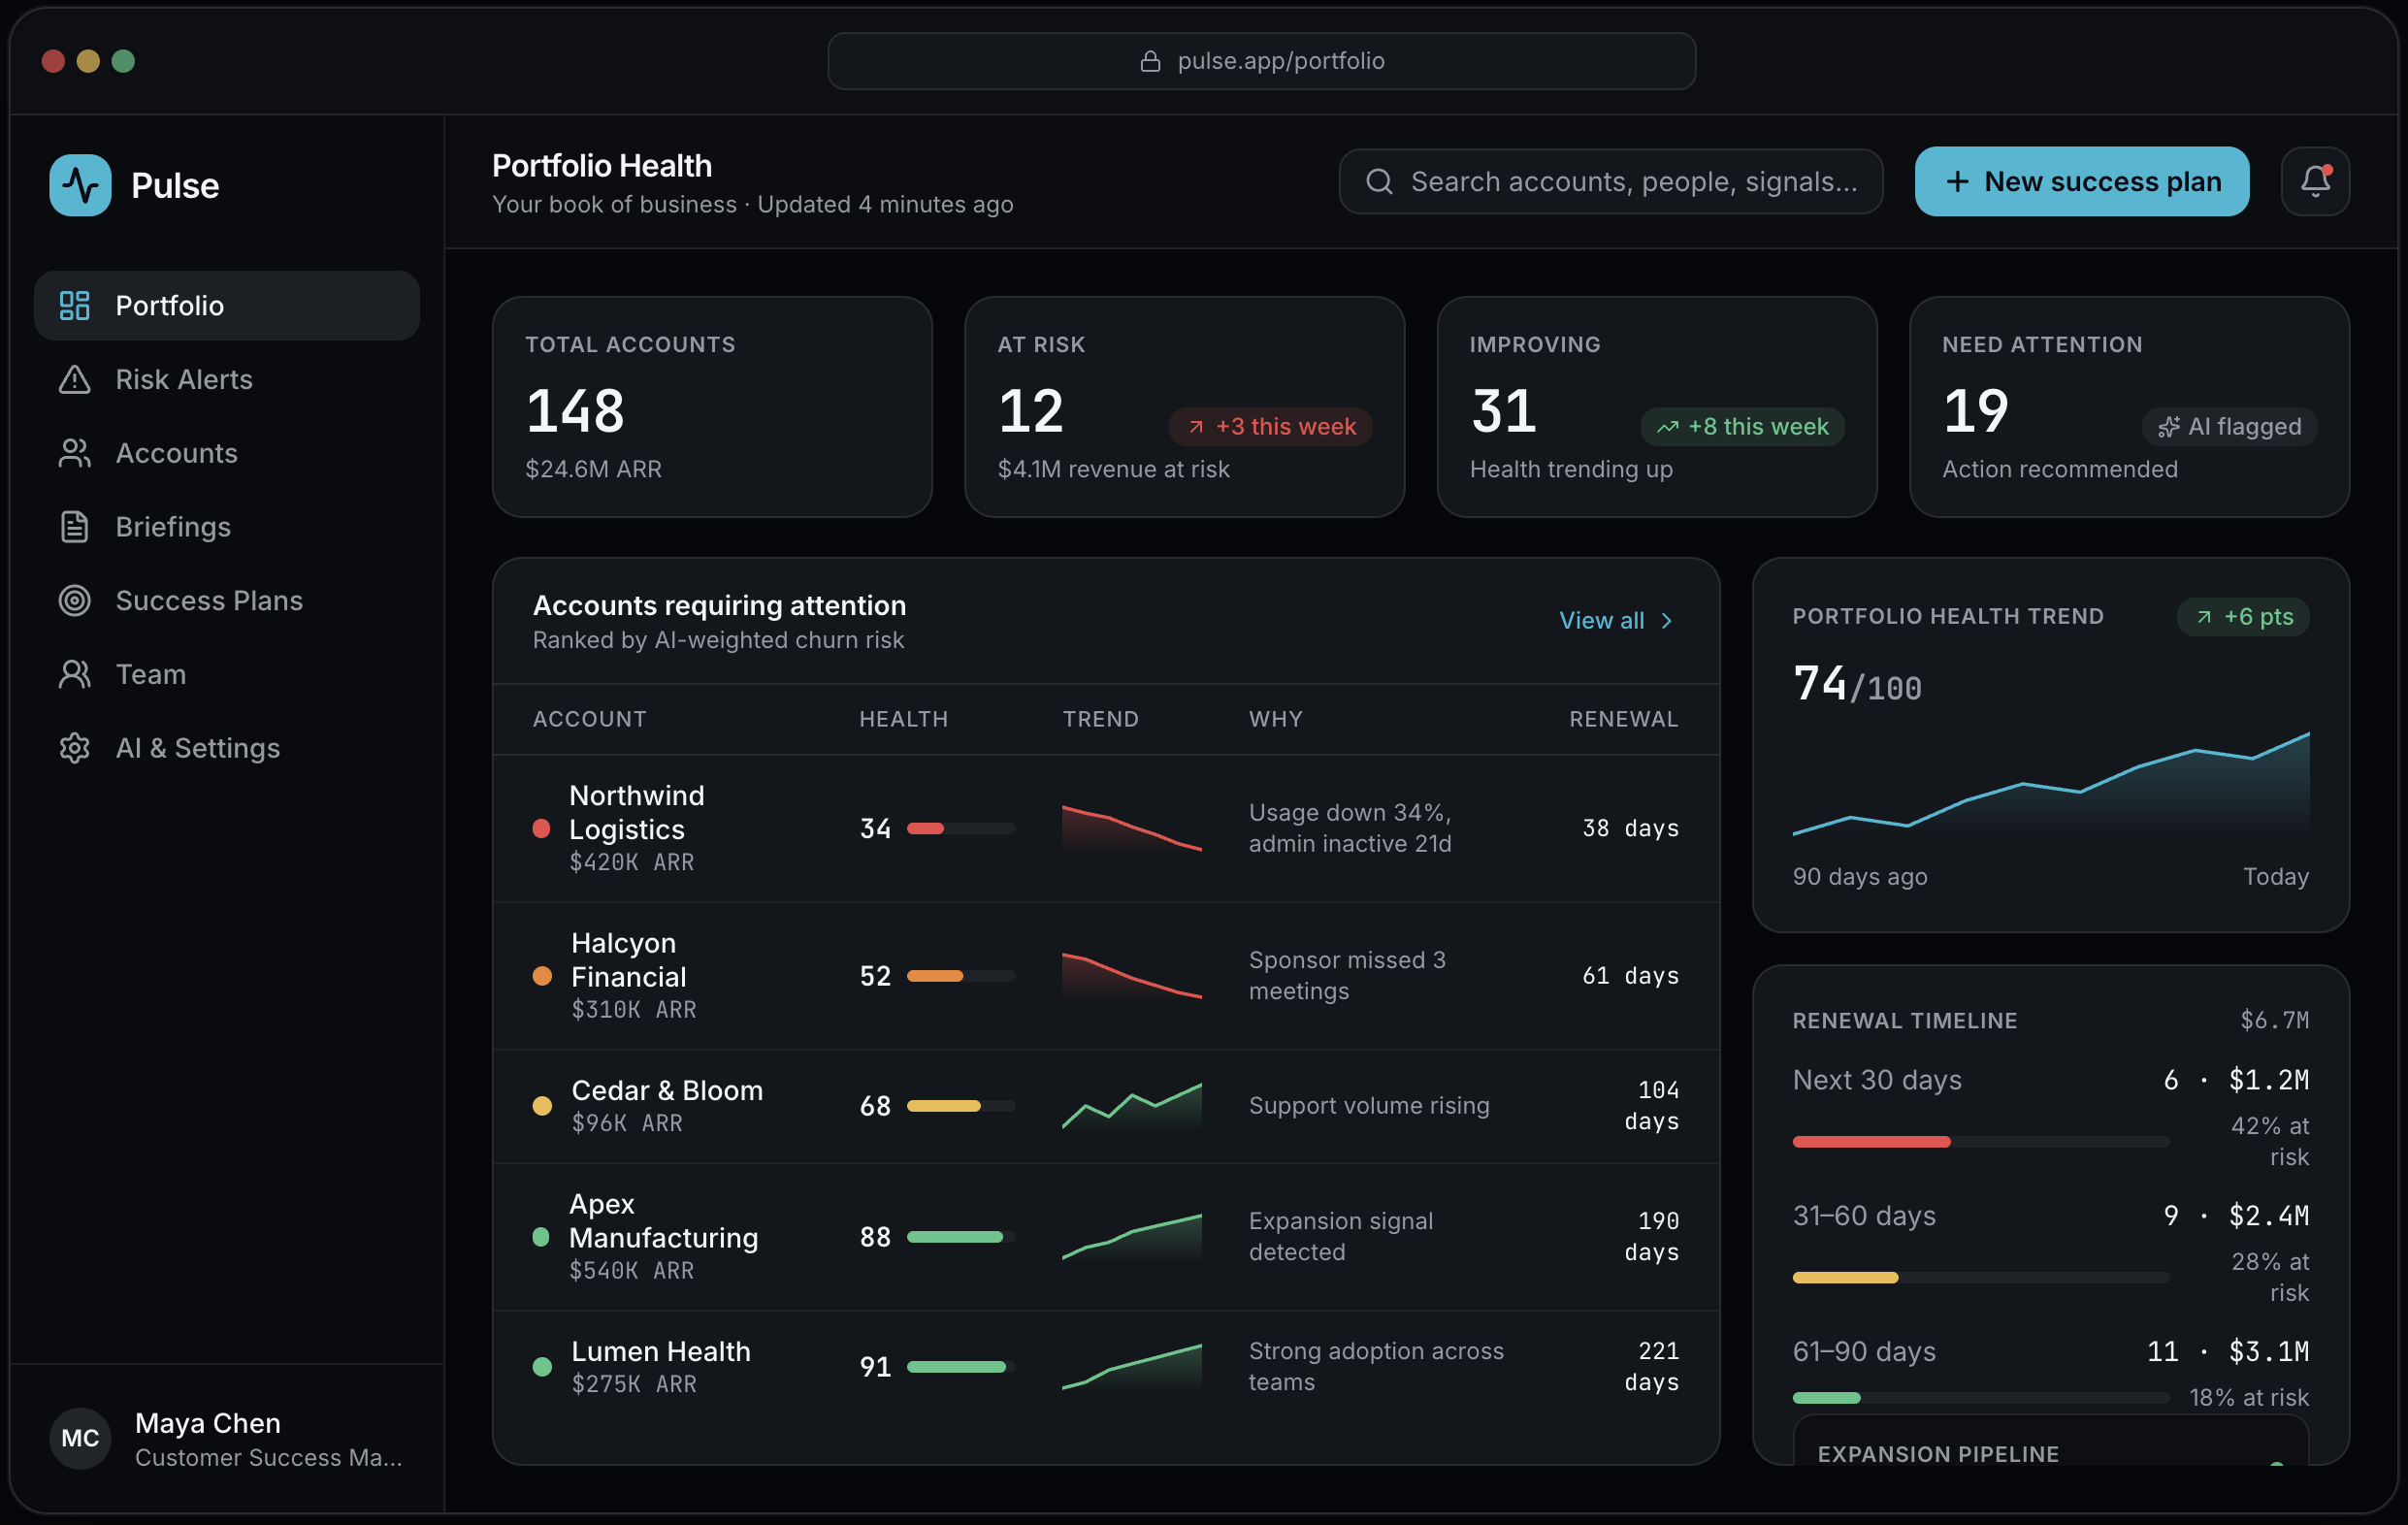Click 'Usage down 34%, admin inactive 21d'
The height and width of the screenshot is (1525, 2408).
click(x=1350, y=828)
